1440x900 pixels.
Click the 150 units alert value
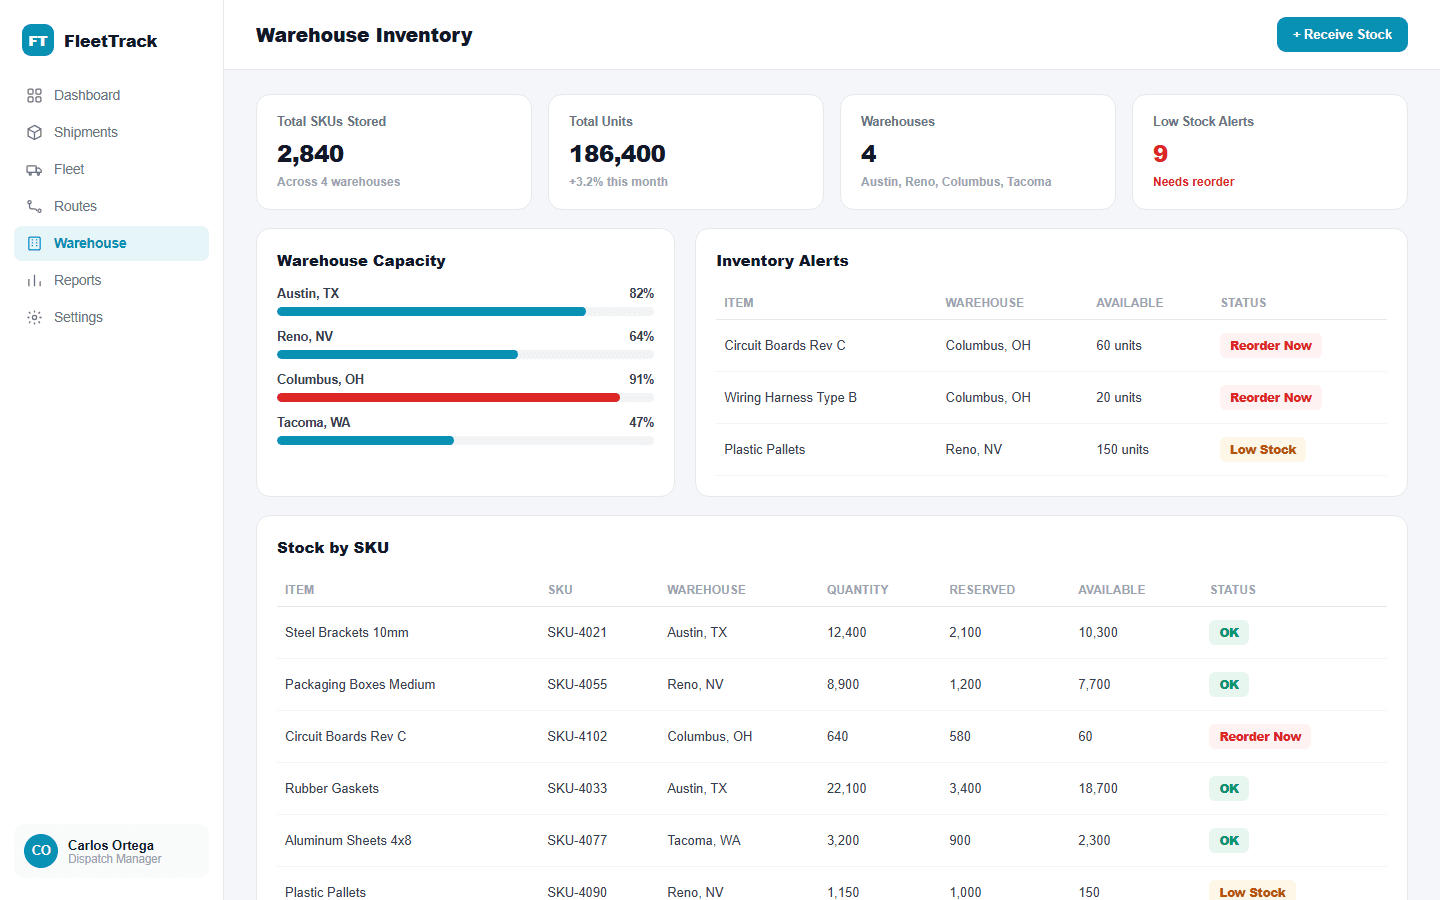(x=1122, y=449)
